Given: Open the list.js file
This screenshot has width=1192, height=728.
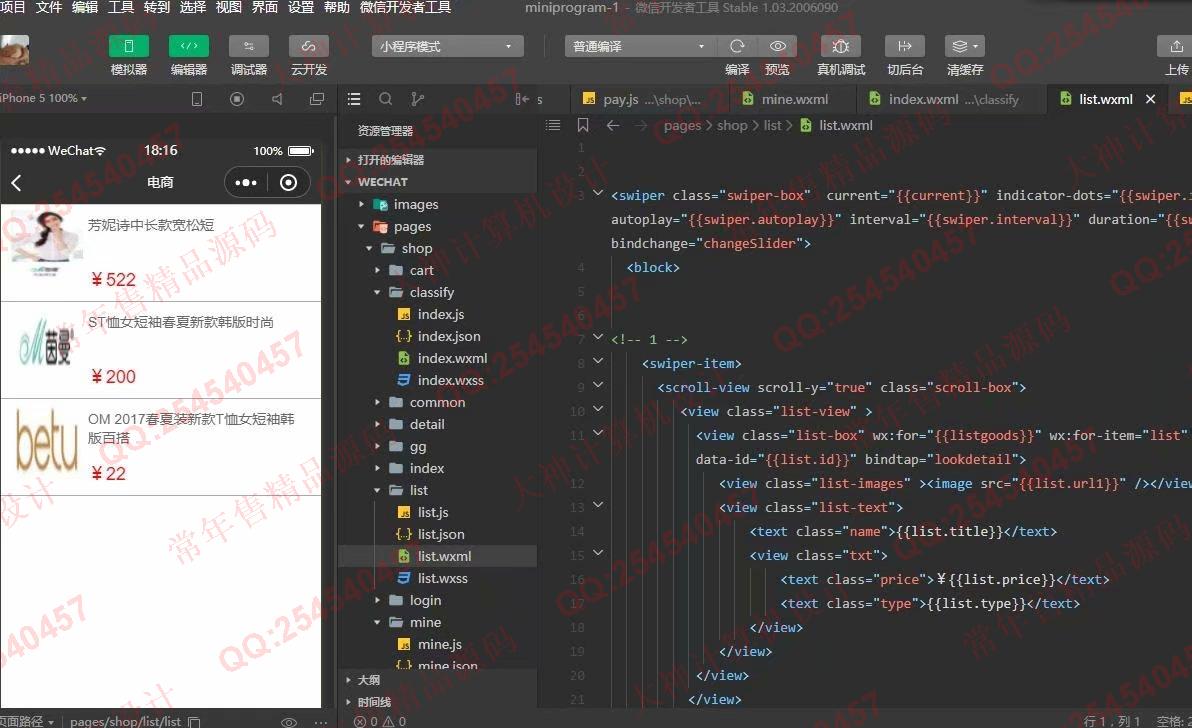Looking at the screenshot, I should (438, 512).
